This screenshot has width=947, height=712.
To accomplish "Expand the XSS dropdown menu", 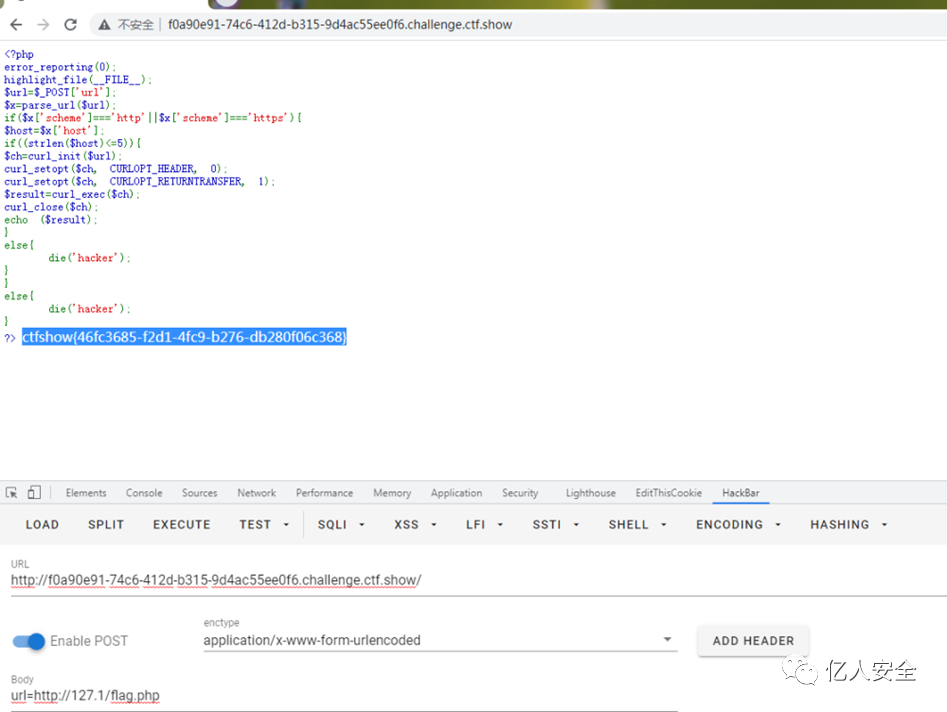I will pos(416,524).
